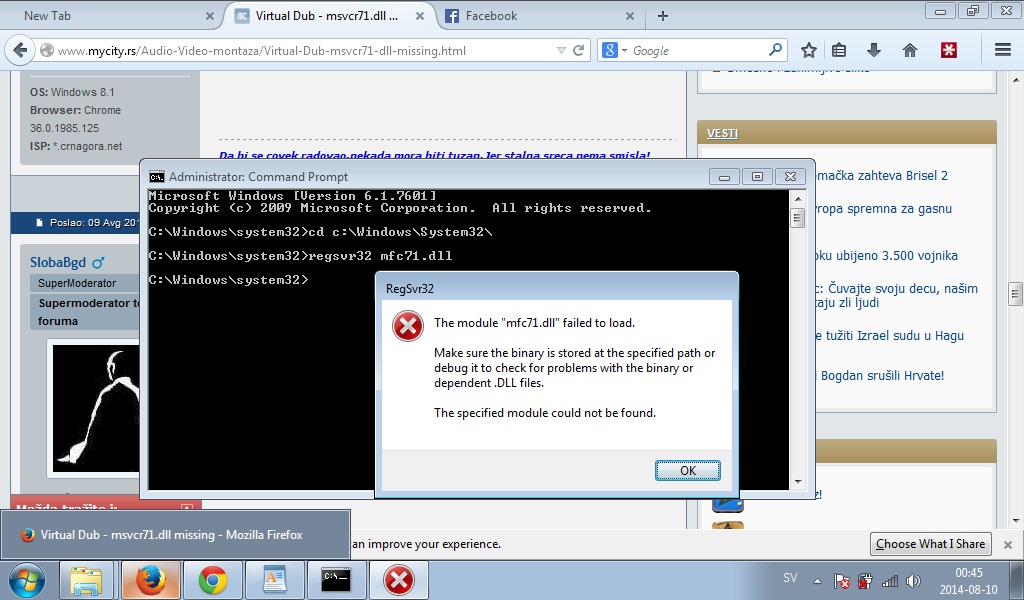Click the address bar URL

261,50
